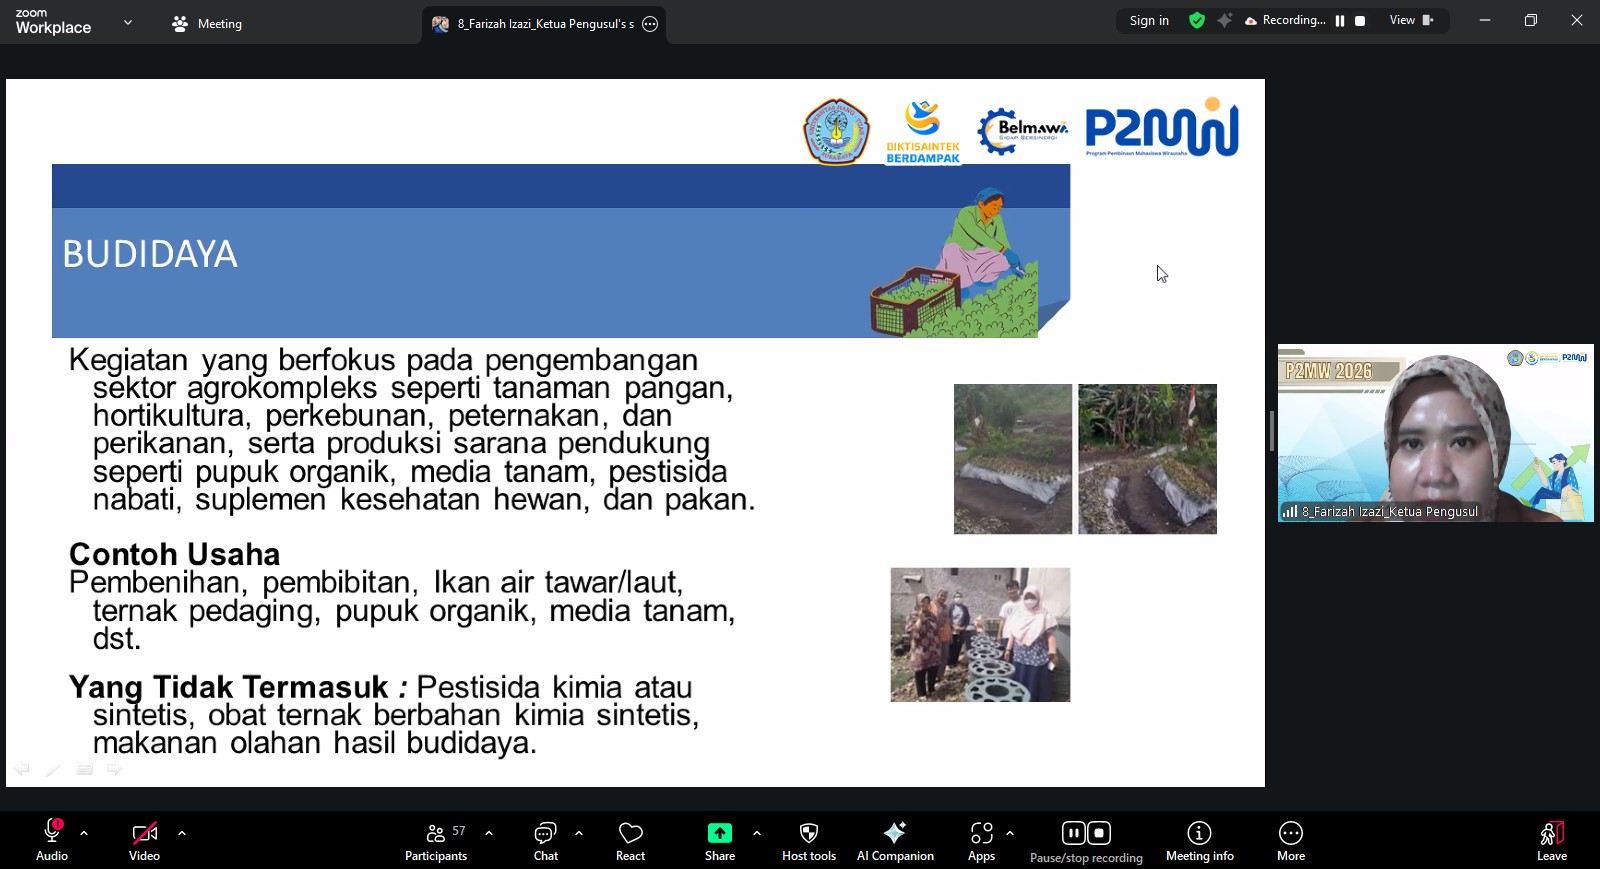Screen dimensions: 1600x869
Task: Expand video options arrow next to Video
Action: click(182, 832)
